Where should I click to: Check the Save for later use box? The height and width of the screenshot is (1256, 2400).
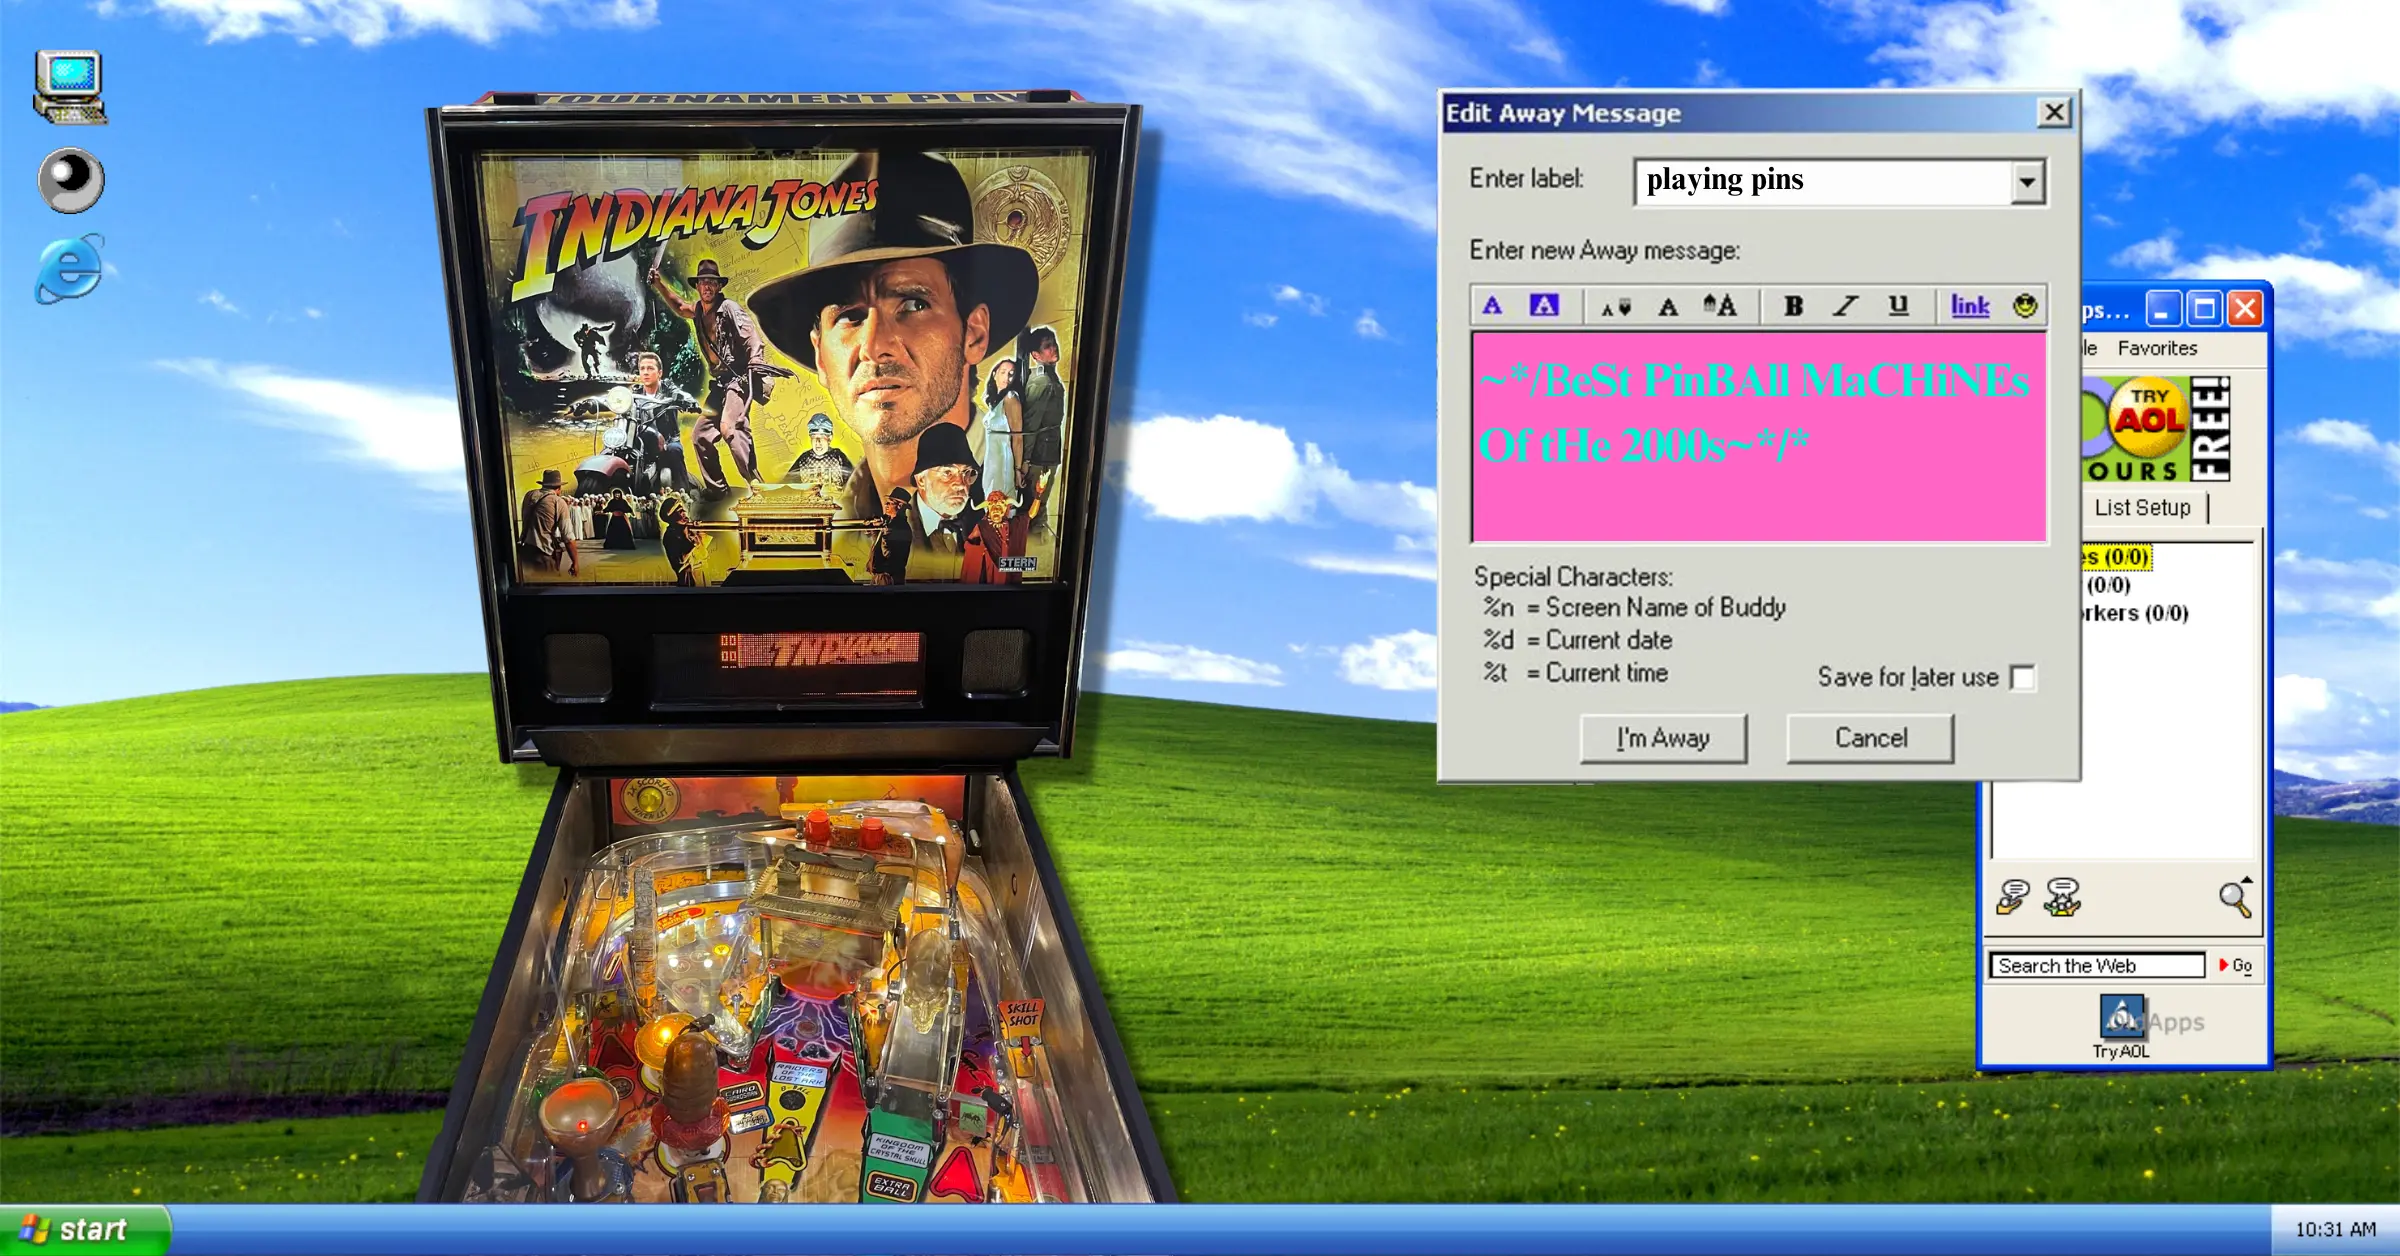tap(2024, 678)
